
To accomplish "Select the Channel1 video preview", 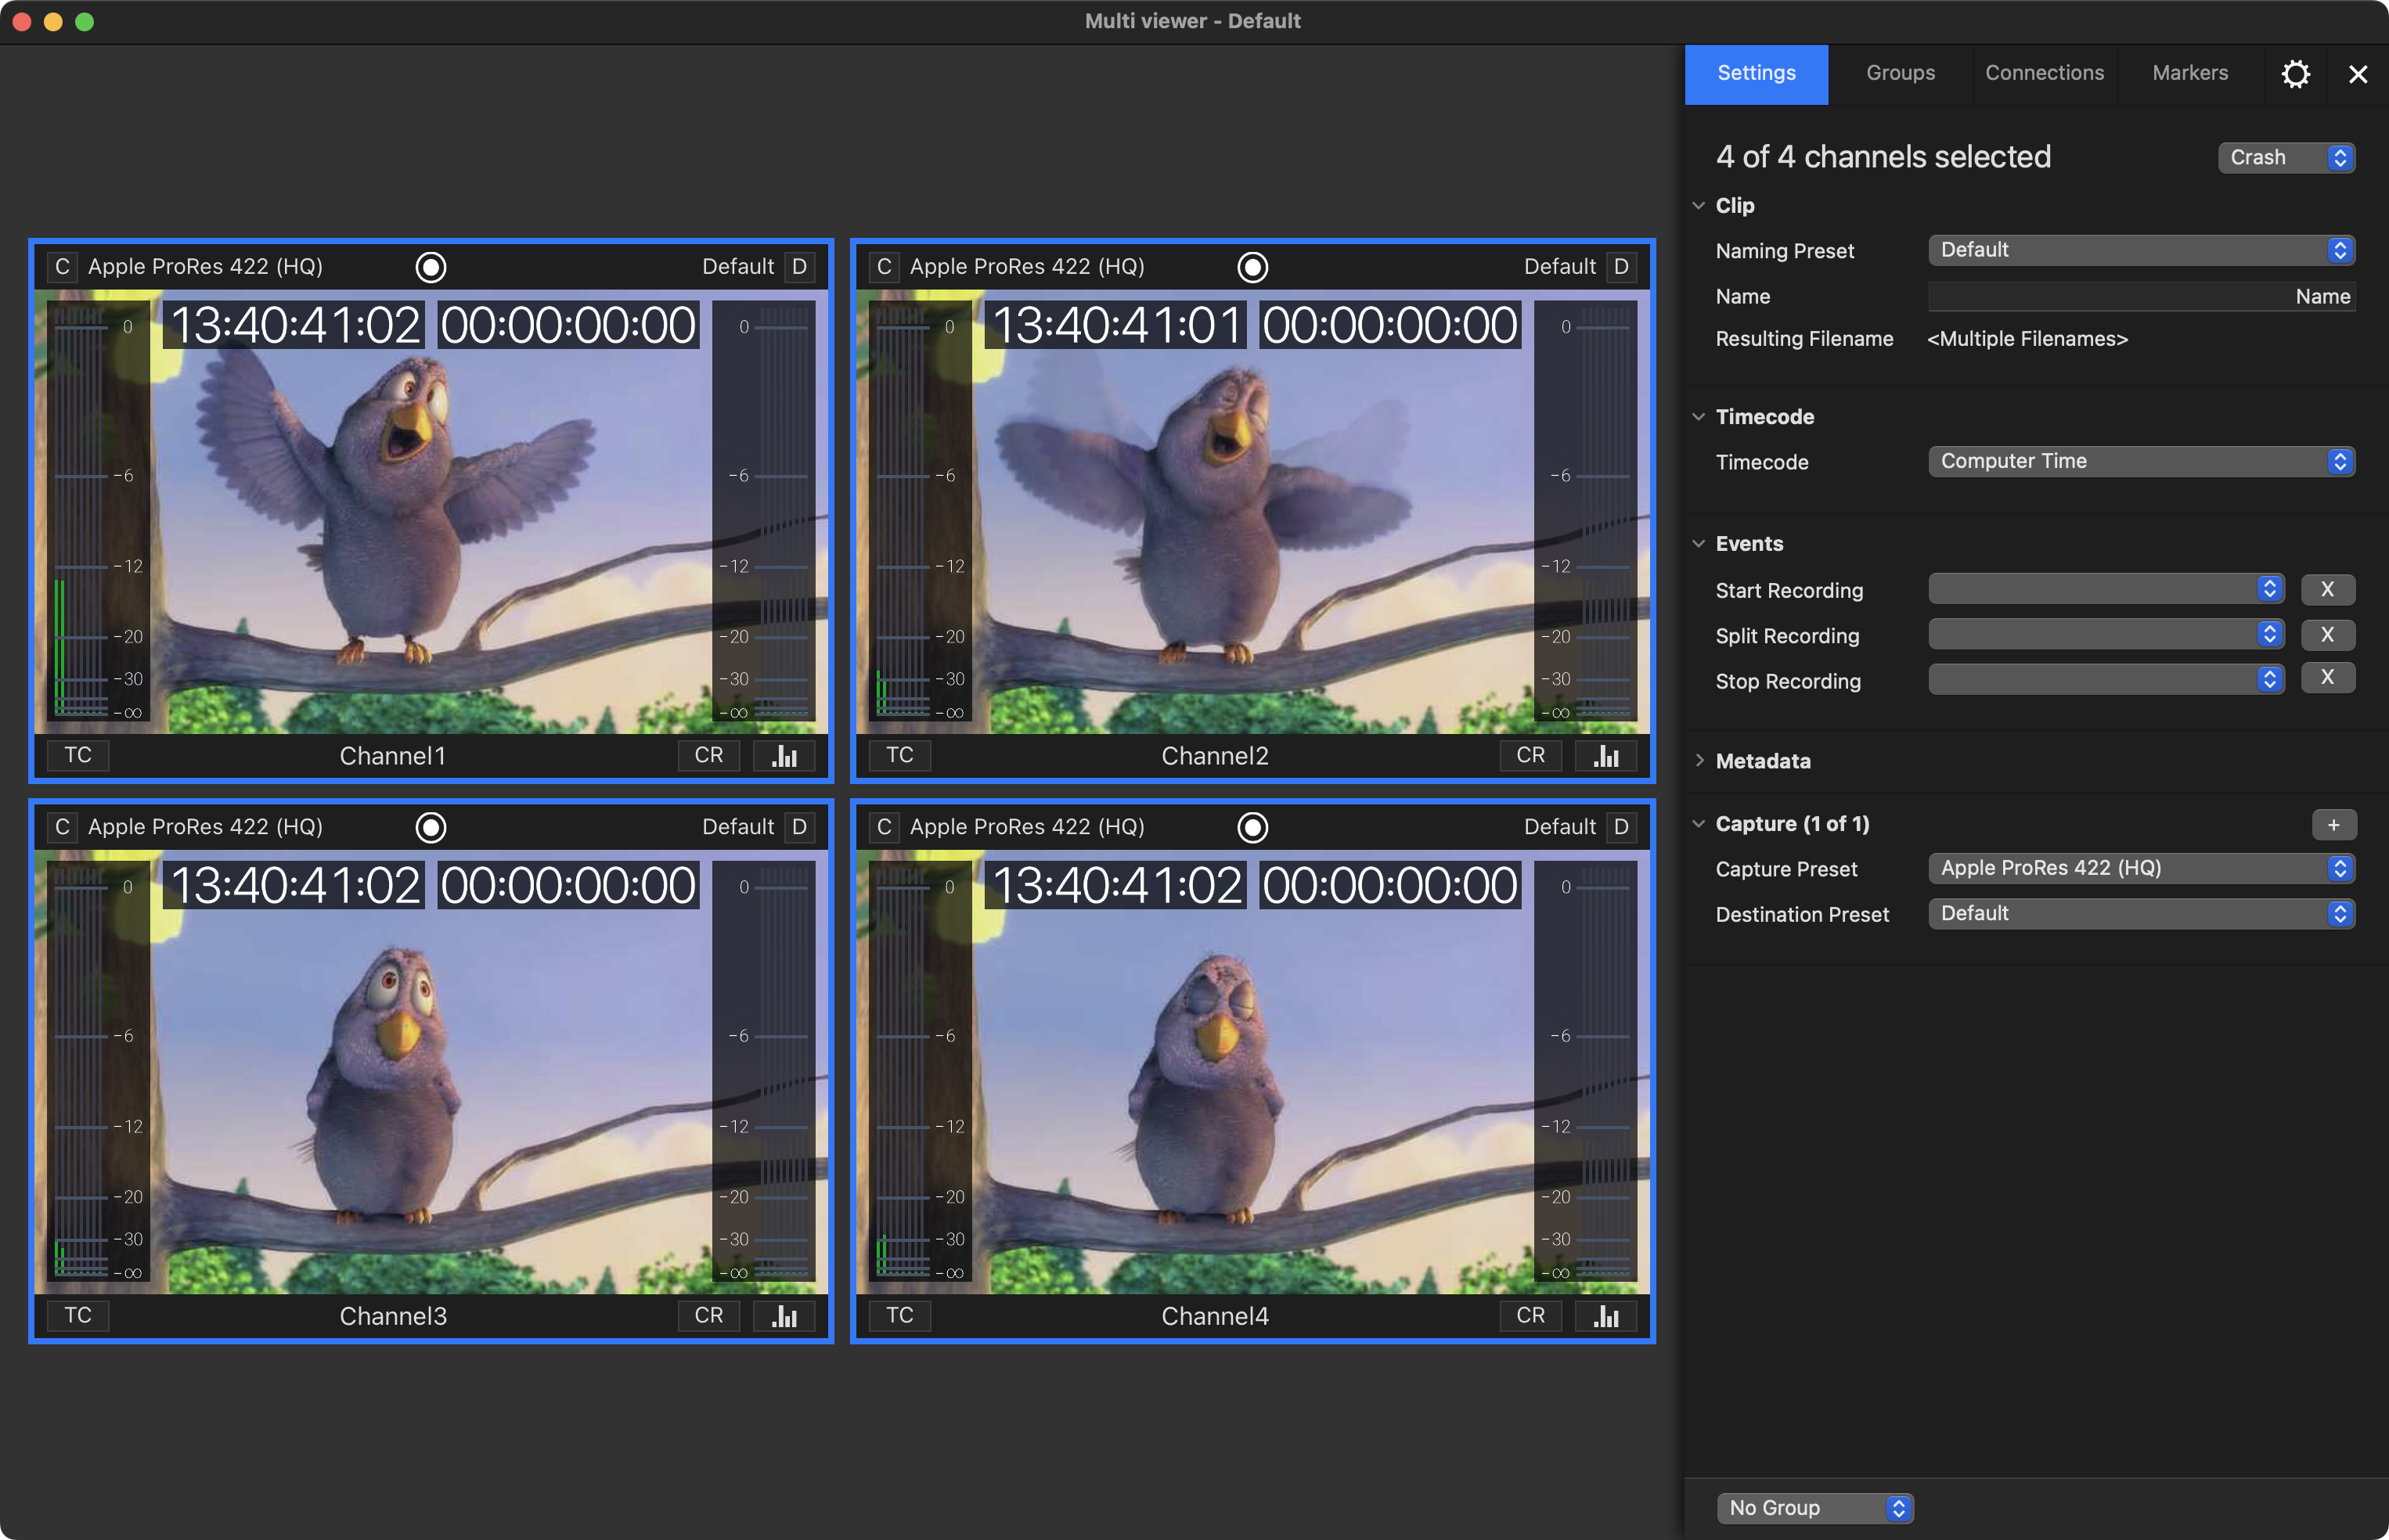I will pos(431,512).
